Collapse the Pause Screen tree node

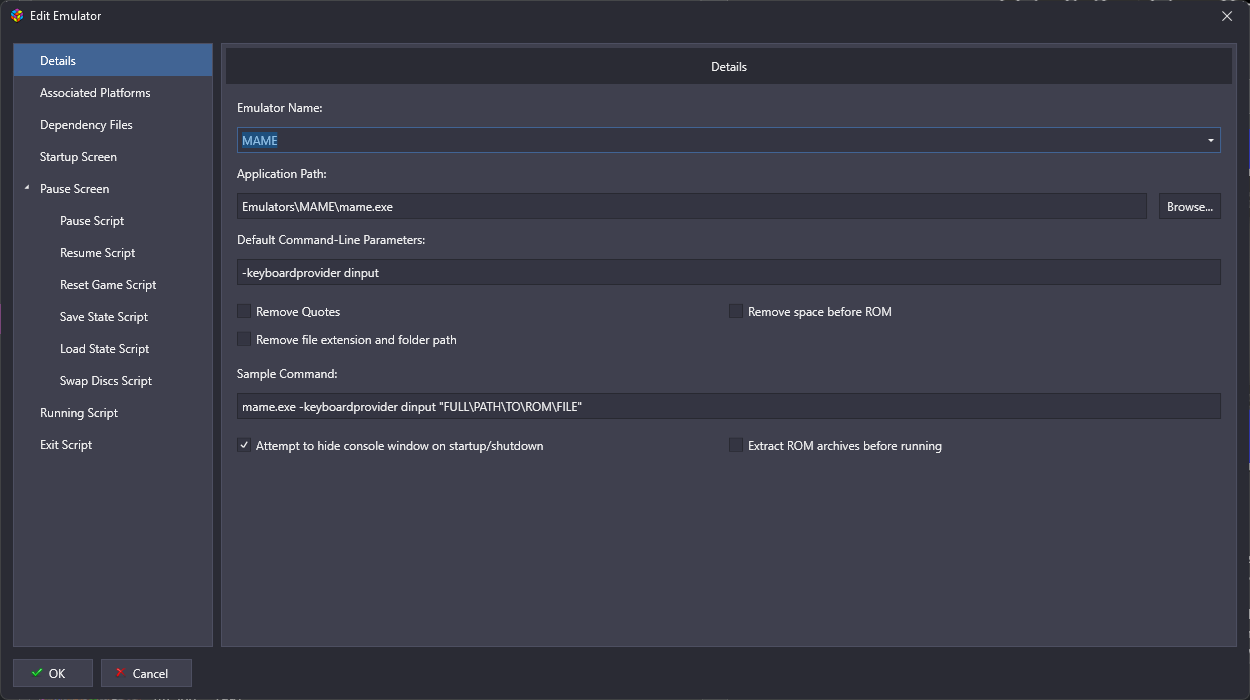tap(27, 188)
